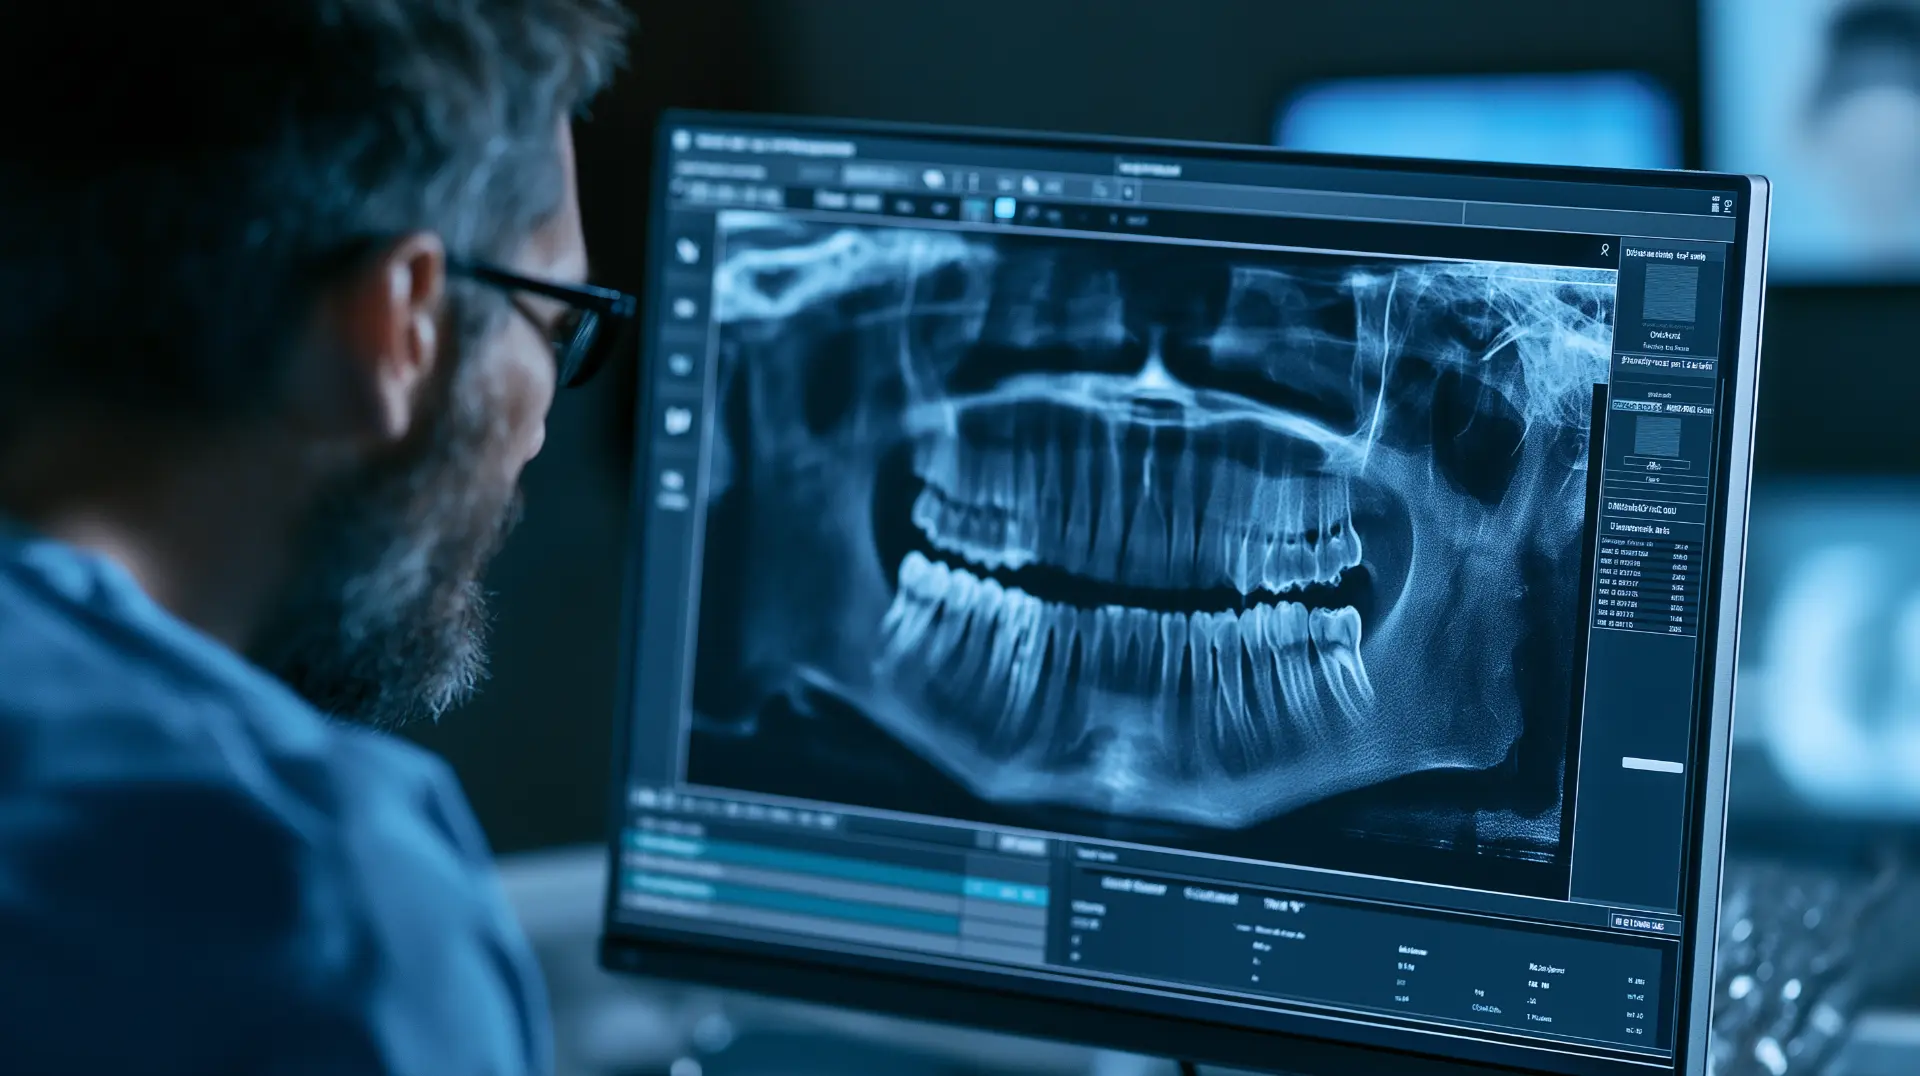This screenshot has width=1920, height=1076.
Task: Click the help icon beside the top-right grid icon
Action: coord(1728,206)
